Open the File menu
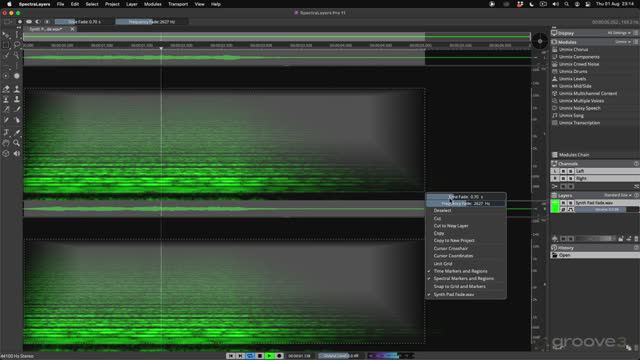The height and width of the screenshot is (360, 640). pos(60,4)
